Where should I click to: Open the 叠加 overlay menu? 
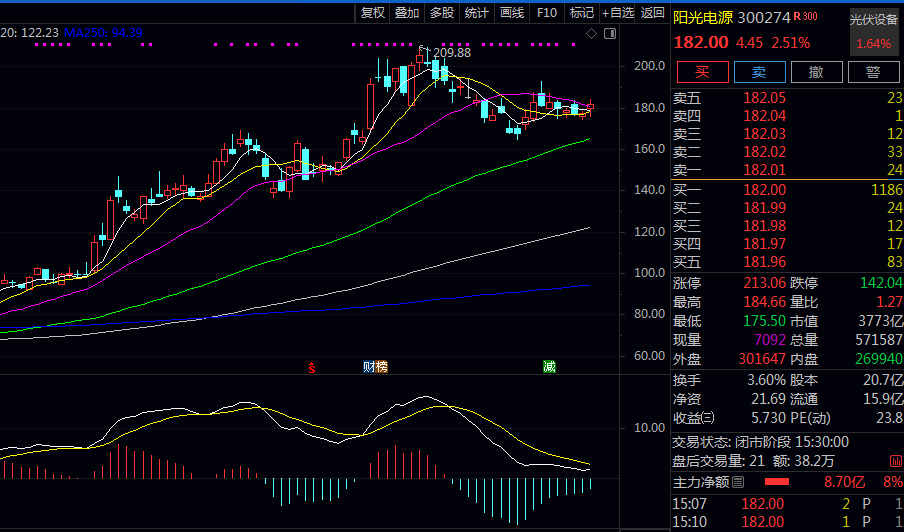[x=407, y=13]
